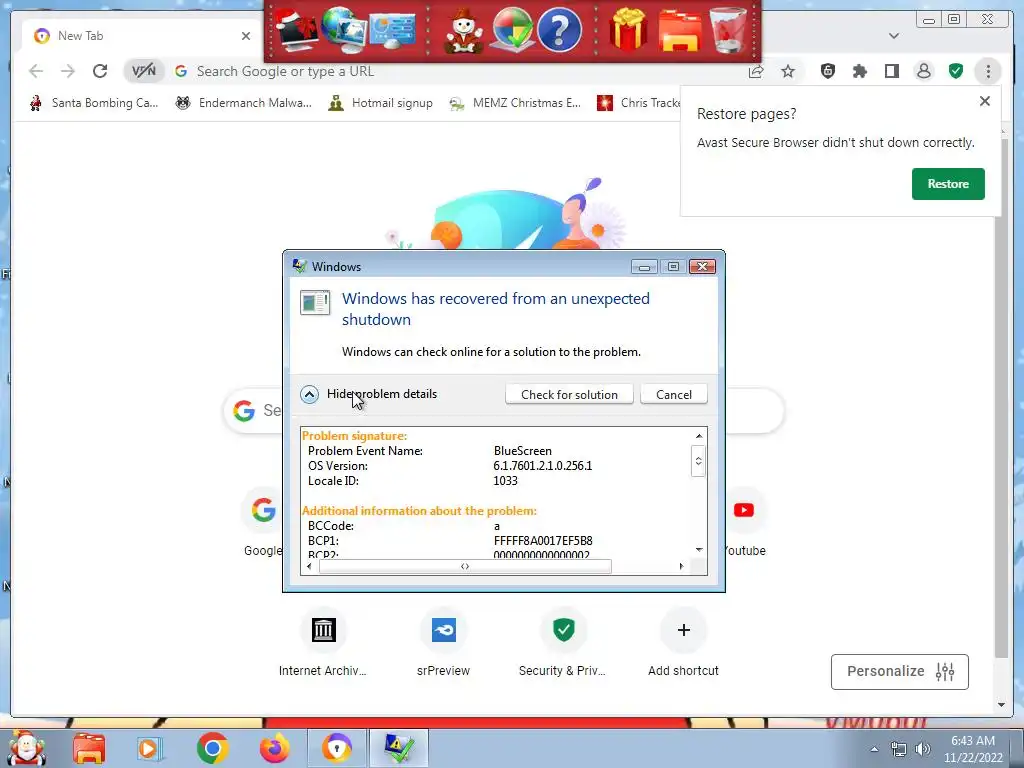Click the globe network dock icon
This screenshot has width=1024, height=768.
point(344,29)
